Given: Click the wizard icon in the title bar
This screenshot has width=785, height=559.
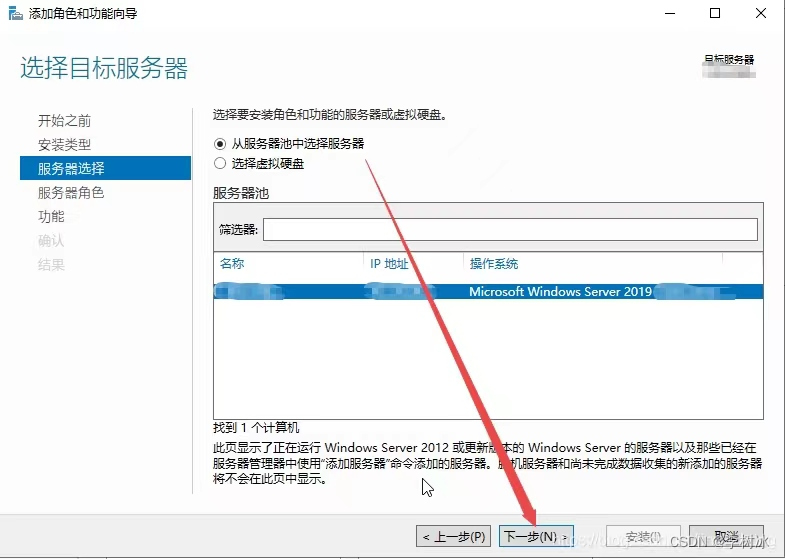Looking at the screenshot, I should (16, 14).
